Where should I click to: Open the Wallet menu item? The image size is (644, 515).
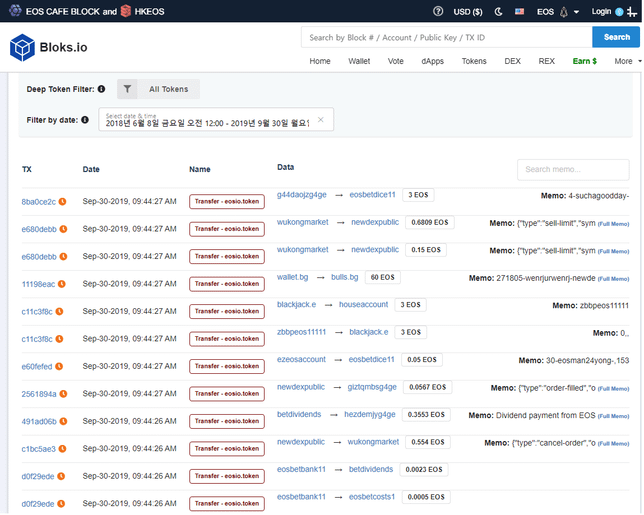tap(359, 61)
